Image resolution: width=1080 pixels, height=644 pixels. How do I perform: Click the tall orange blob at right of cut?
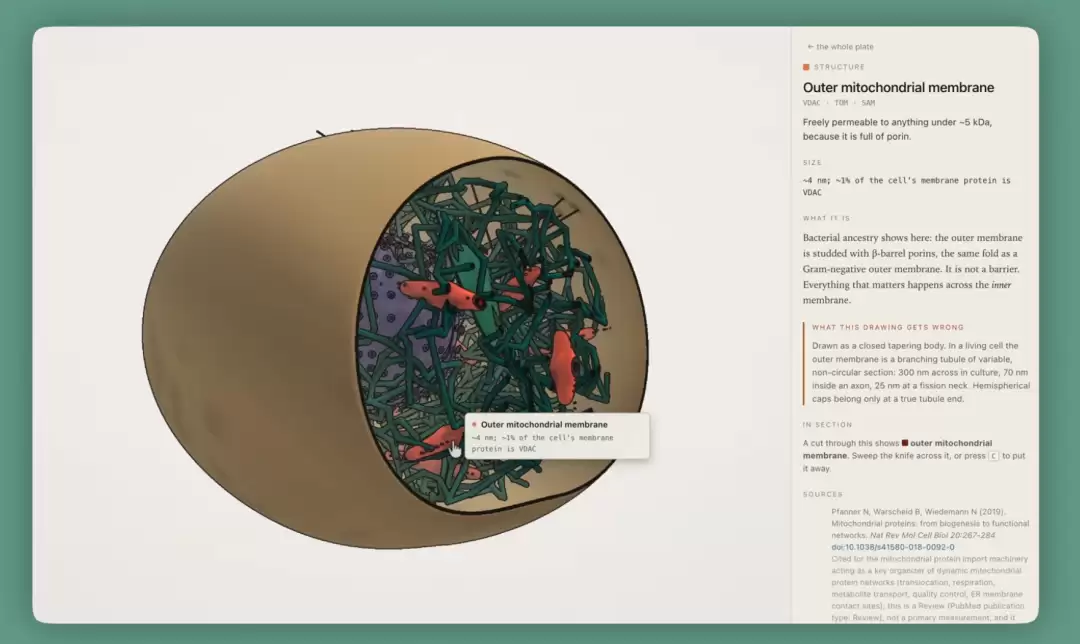563,367
